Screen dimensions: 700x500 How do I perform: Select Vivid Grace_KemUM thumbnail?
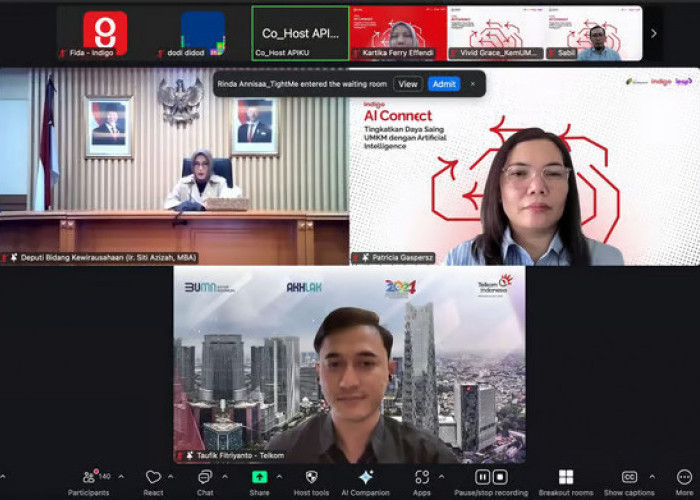coord(496,33)
